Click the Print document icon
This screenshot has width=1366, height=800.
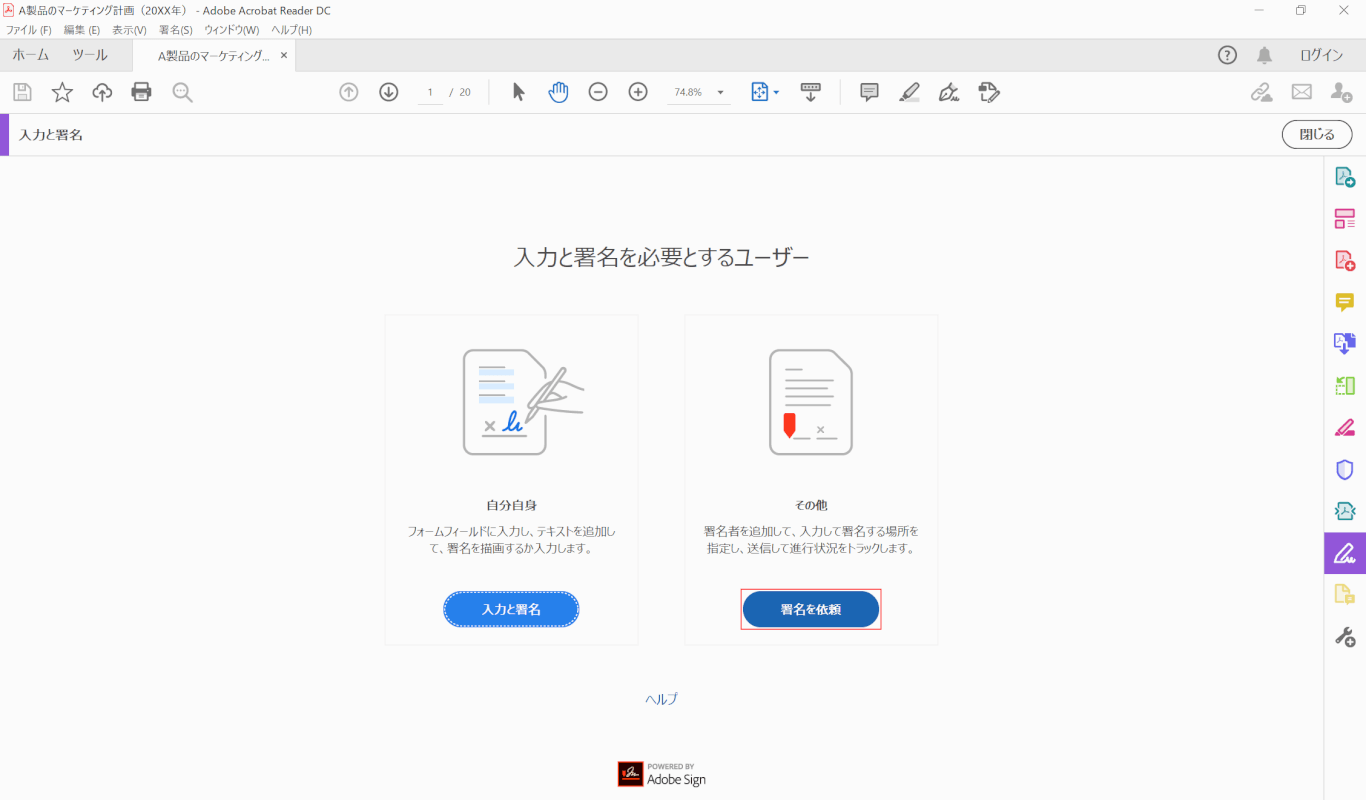pos(140,91)
